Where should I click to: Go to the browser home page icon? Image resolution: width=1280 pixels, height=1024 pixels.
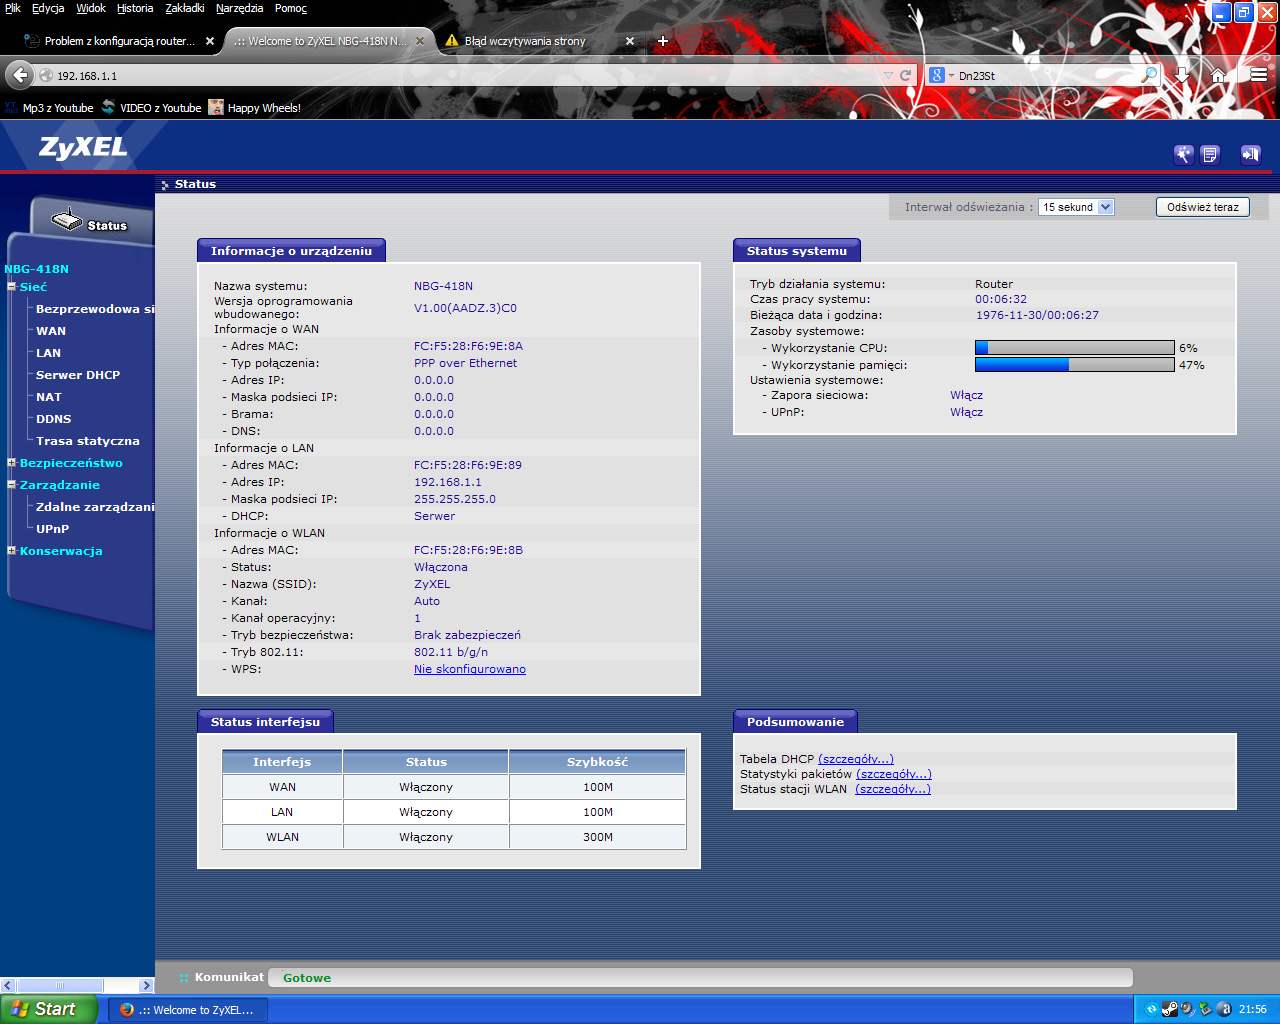pos(1218,75)
